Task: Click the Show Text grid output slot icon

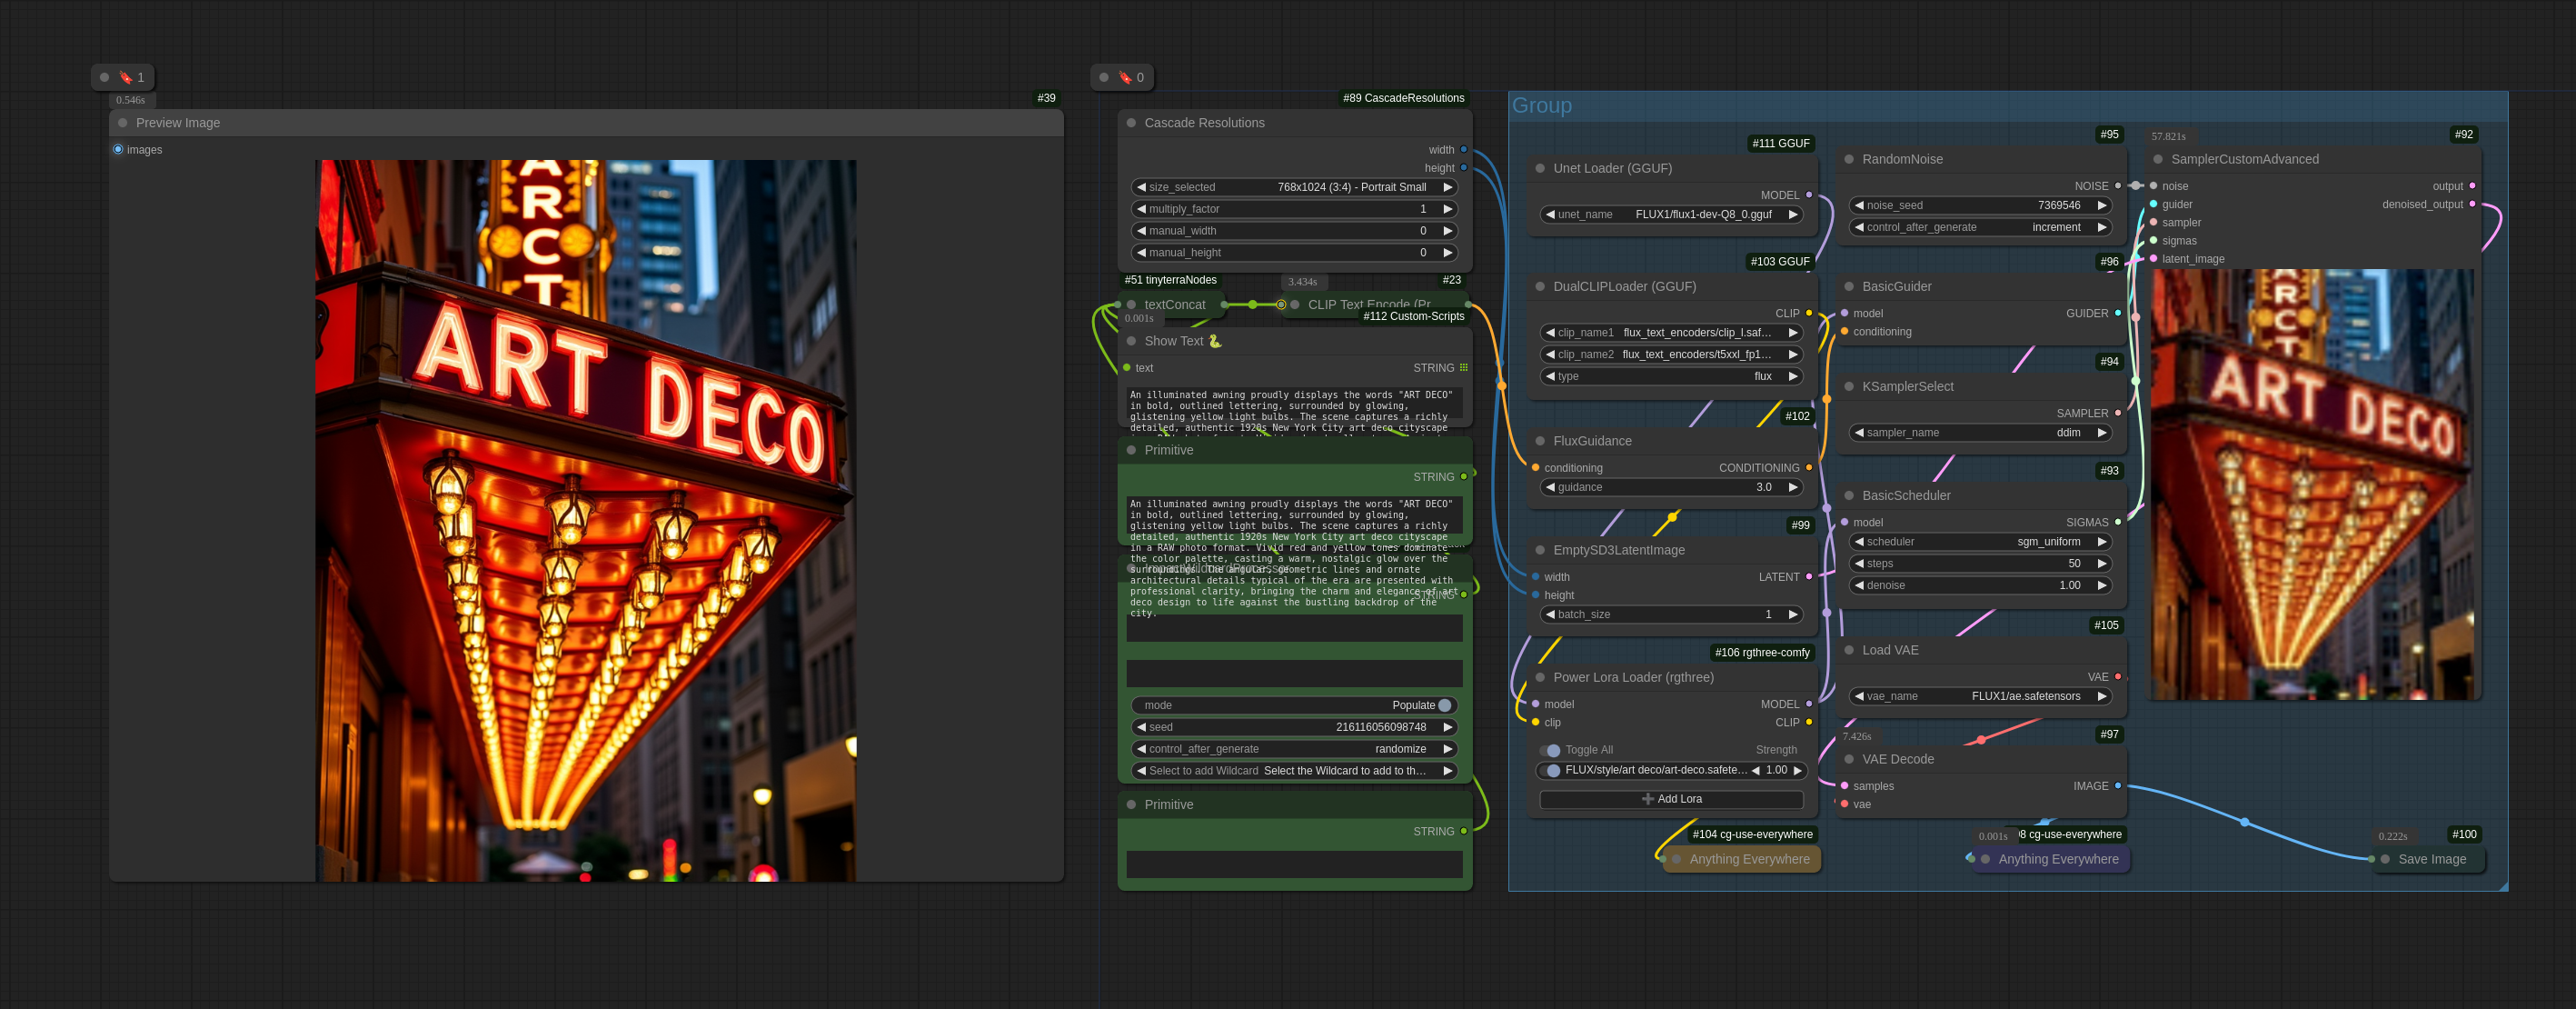Action: 1463,368
